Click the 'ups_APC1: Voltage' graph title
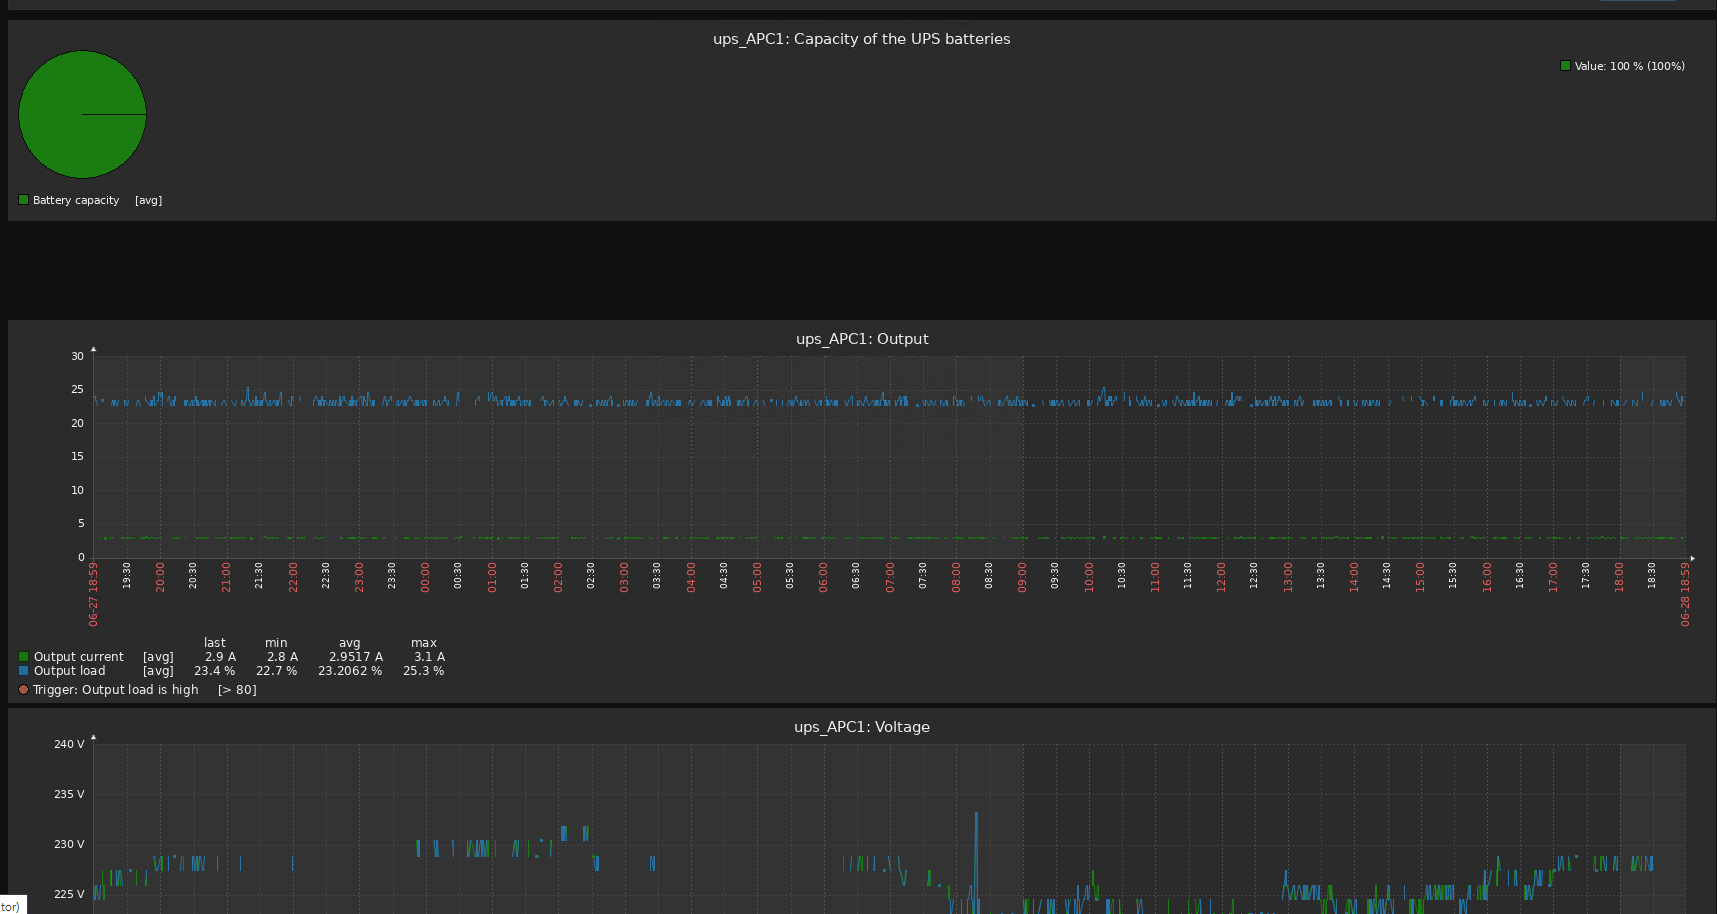The width and height of the screenshot is (1717, 914). (x=861, y=727)
